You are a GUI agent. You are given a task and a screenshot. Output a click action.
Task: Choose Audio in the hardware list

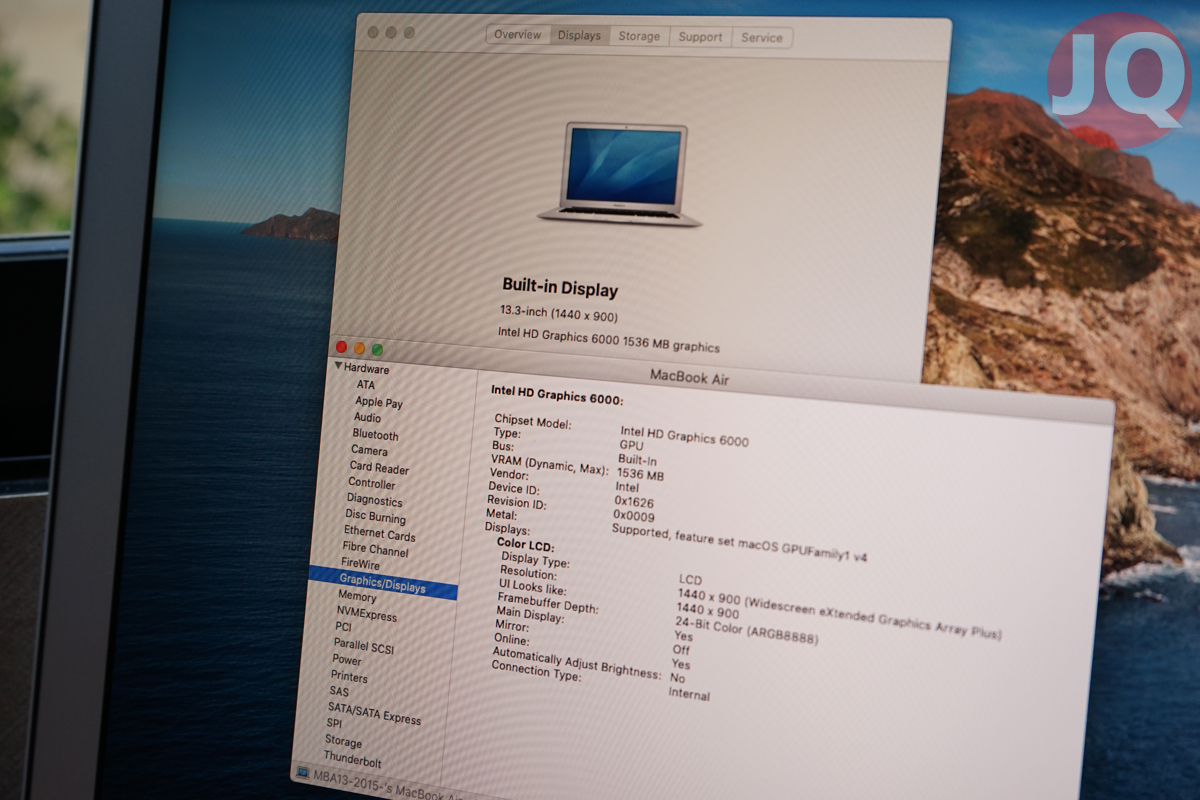[367, 417]
